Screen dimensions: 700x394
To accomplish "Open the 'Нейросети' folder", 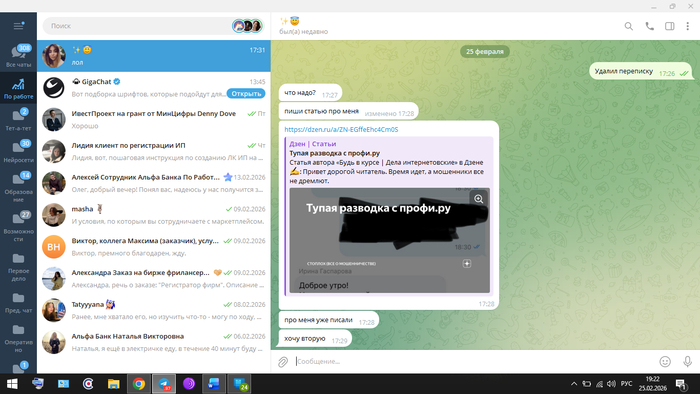I will 18,151.
